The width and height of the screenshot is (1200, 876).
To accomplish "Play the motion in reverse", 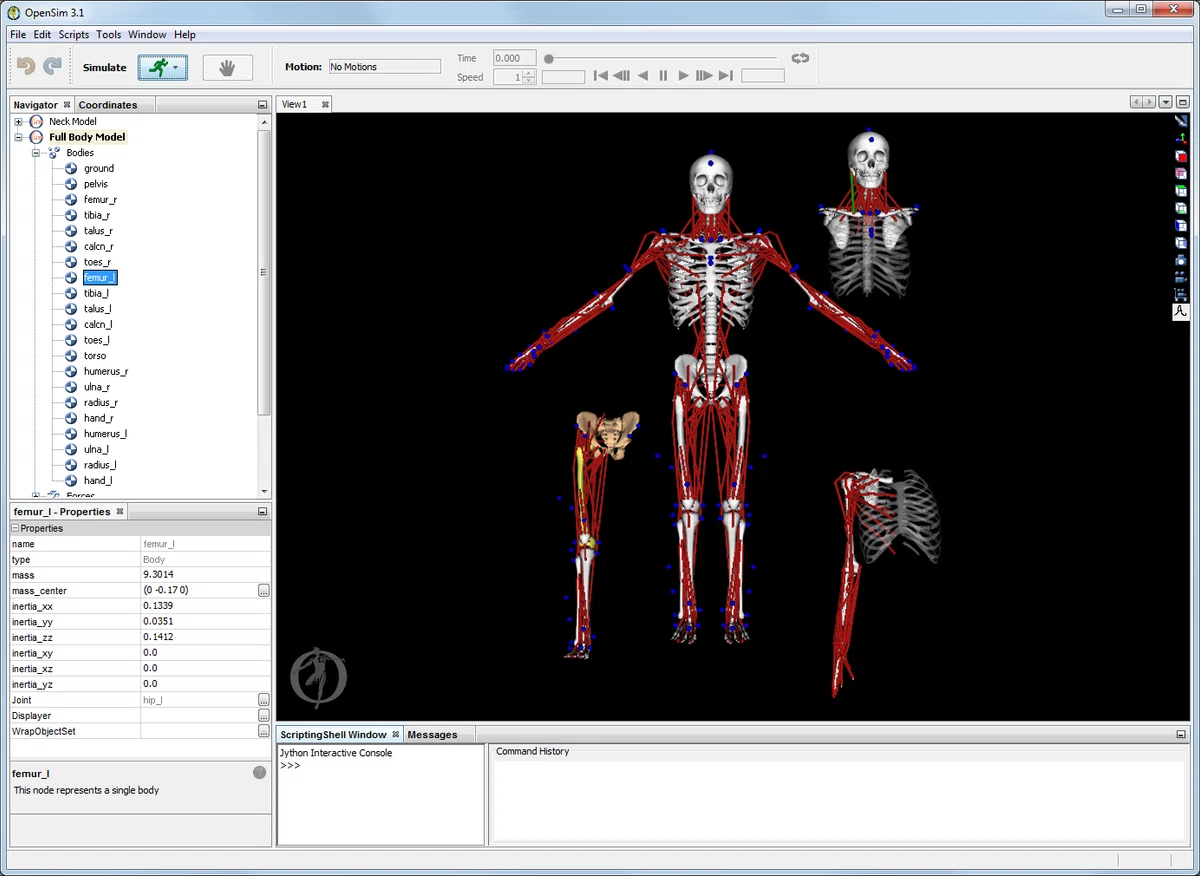I will coord(643,76).
